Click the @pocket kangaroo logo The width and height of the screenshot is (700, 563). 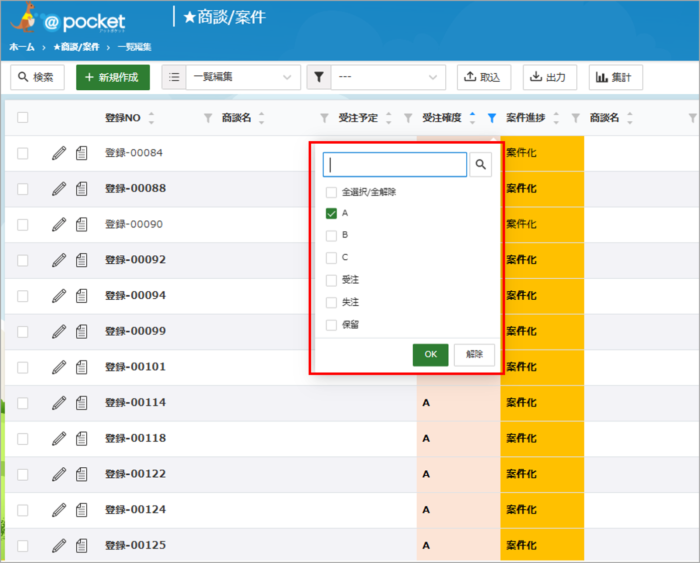pos(67,18)
